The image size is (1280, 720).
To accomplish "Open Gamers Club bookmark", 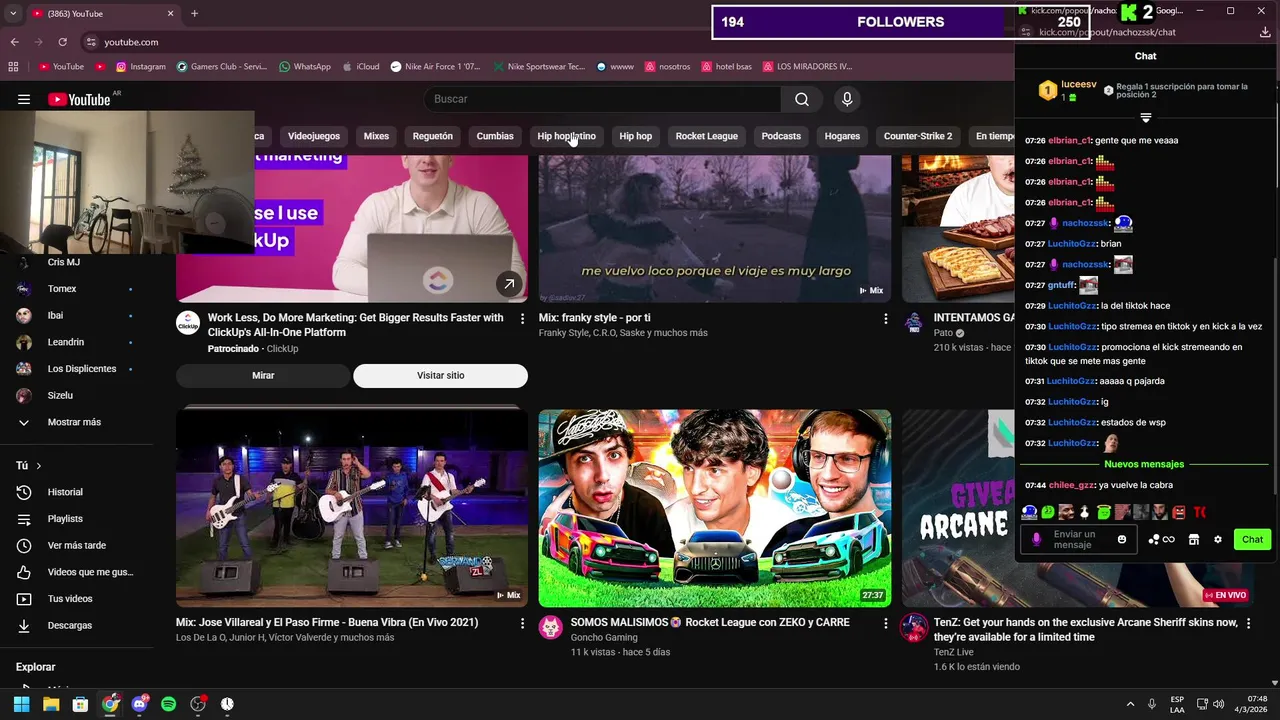I will click(x=222, y=67).
